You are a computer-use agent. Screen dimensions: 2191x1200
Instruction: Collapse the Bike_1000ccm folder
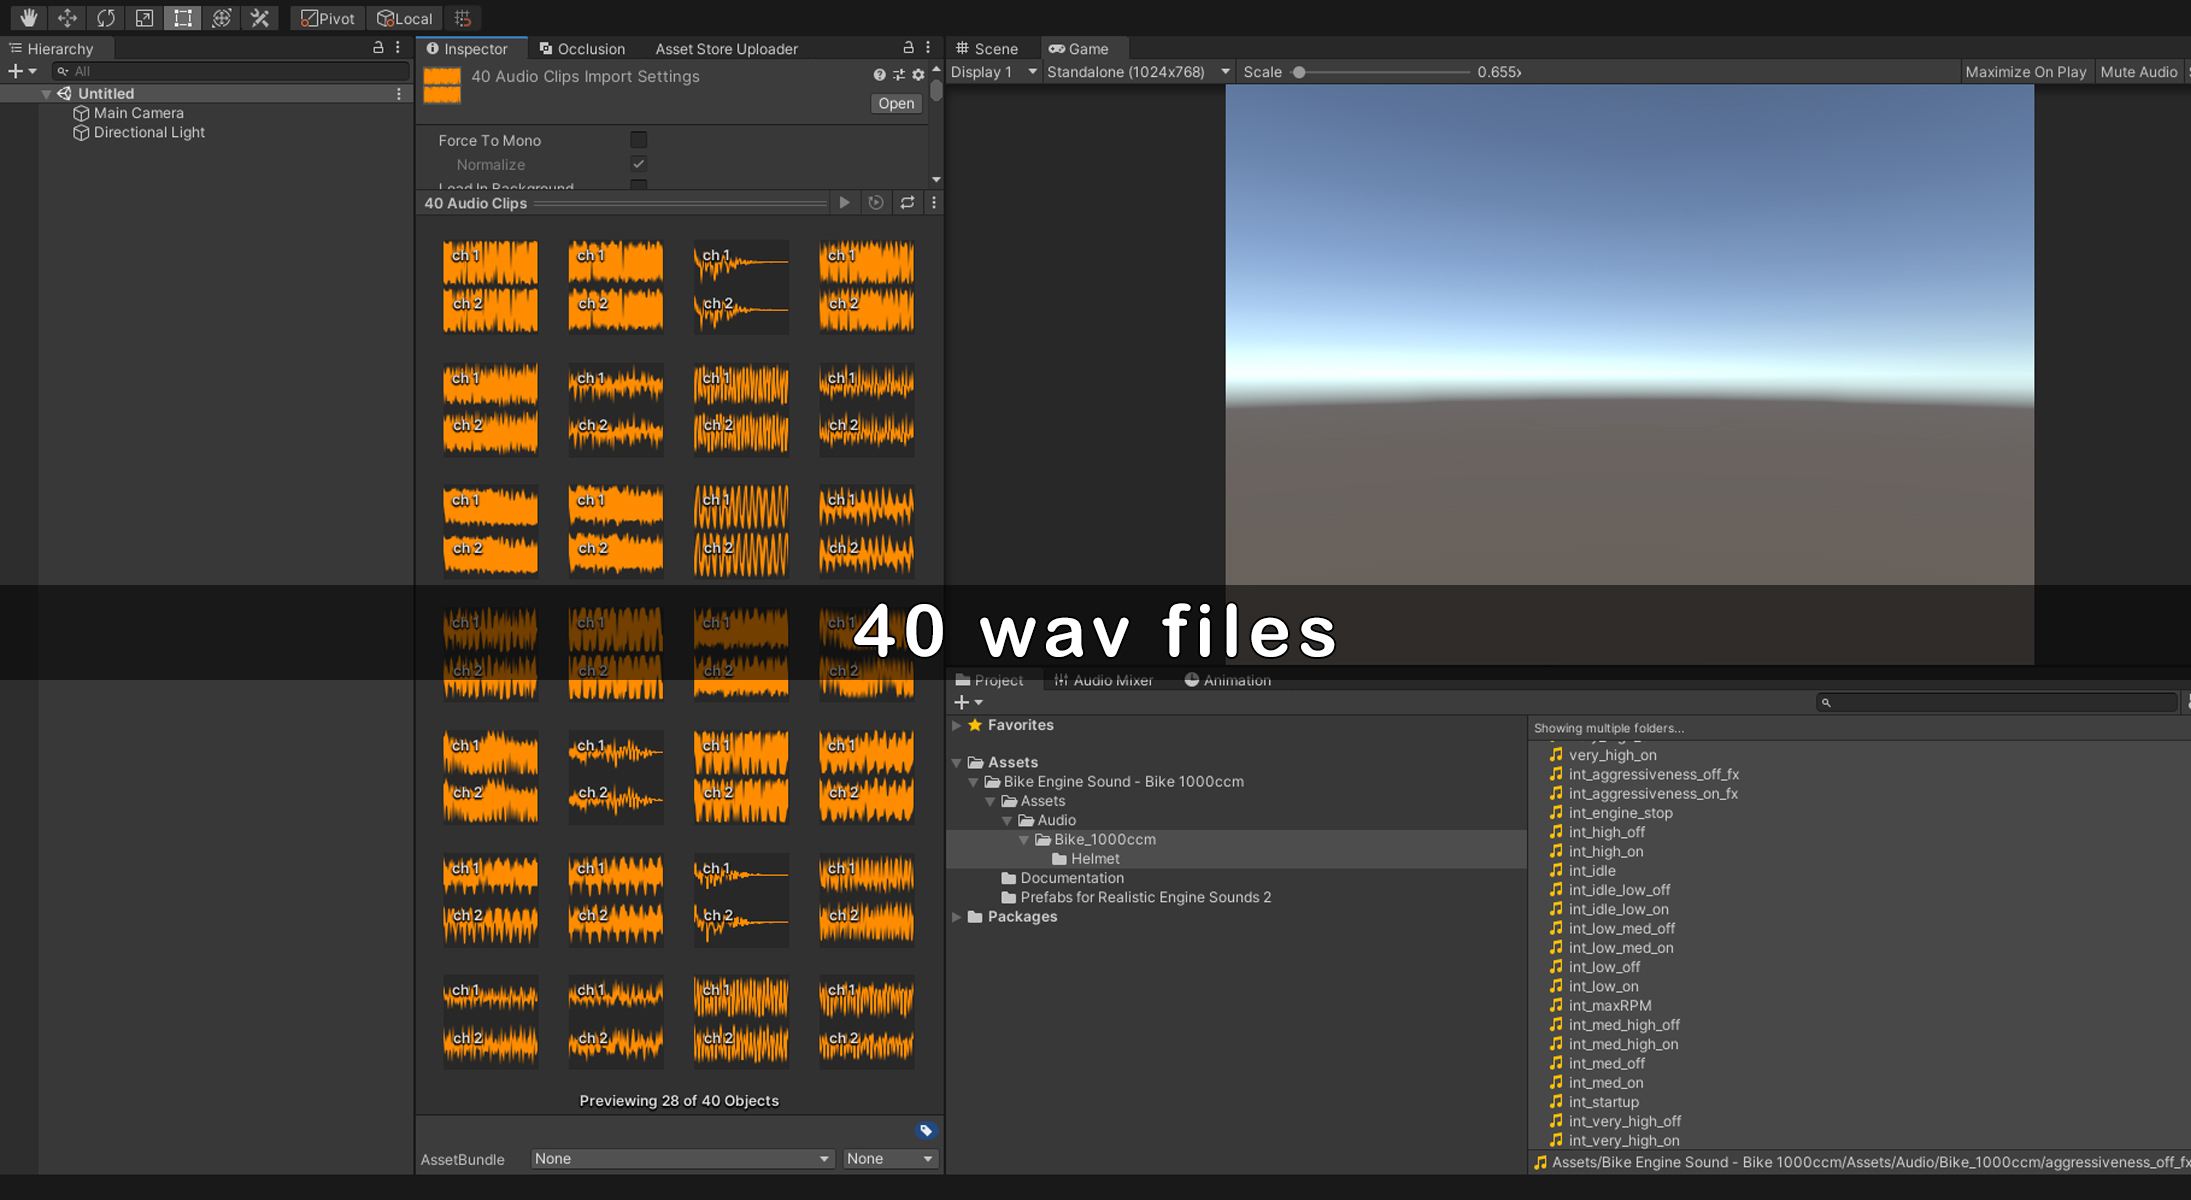click(1024, 840)
